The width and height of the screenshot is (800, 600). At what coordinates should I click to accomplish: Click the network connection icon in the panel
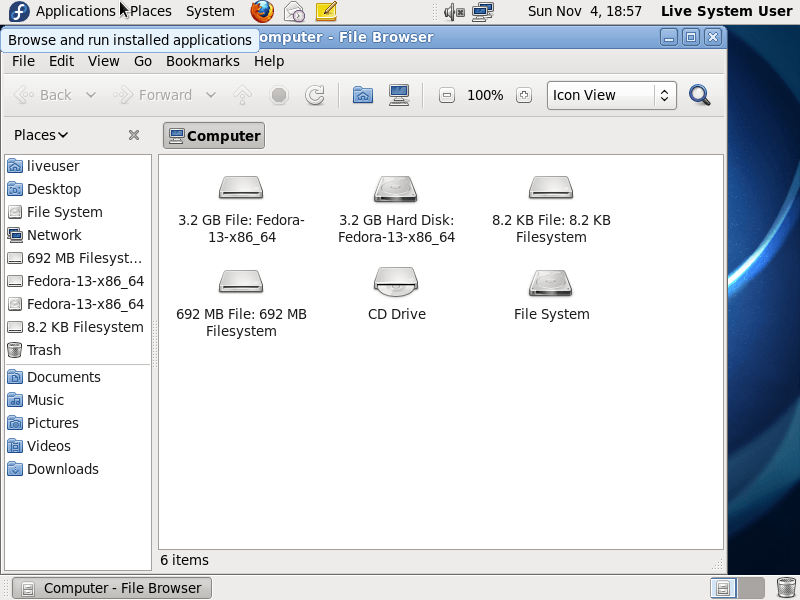coord(482,11)
